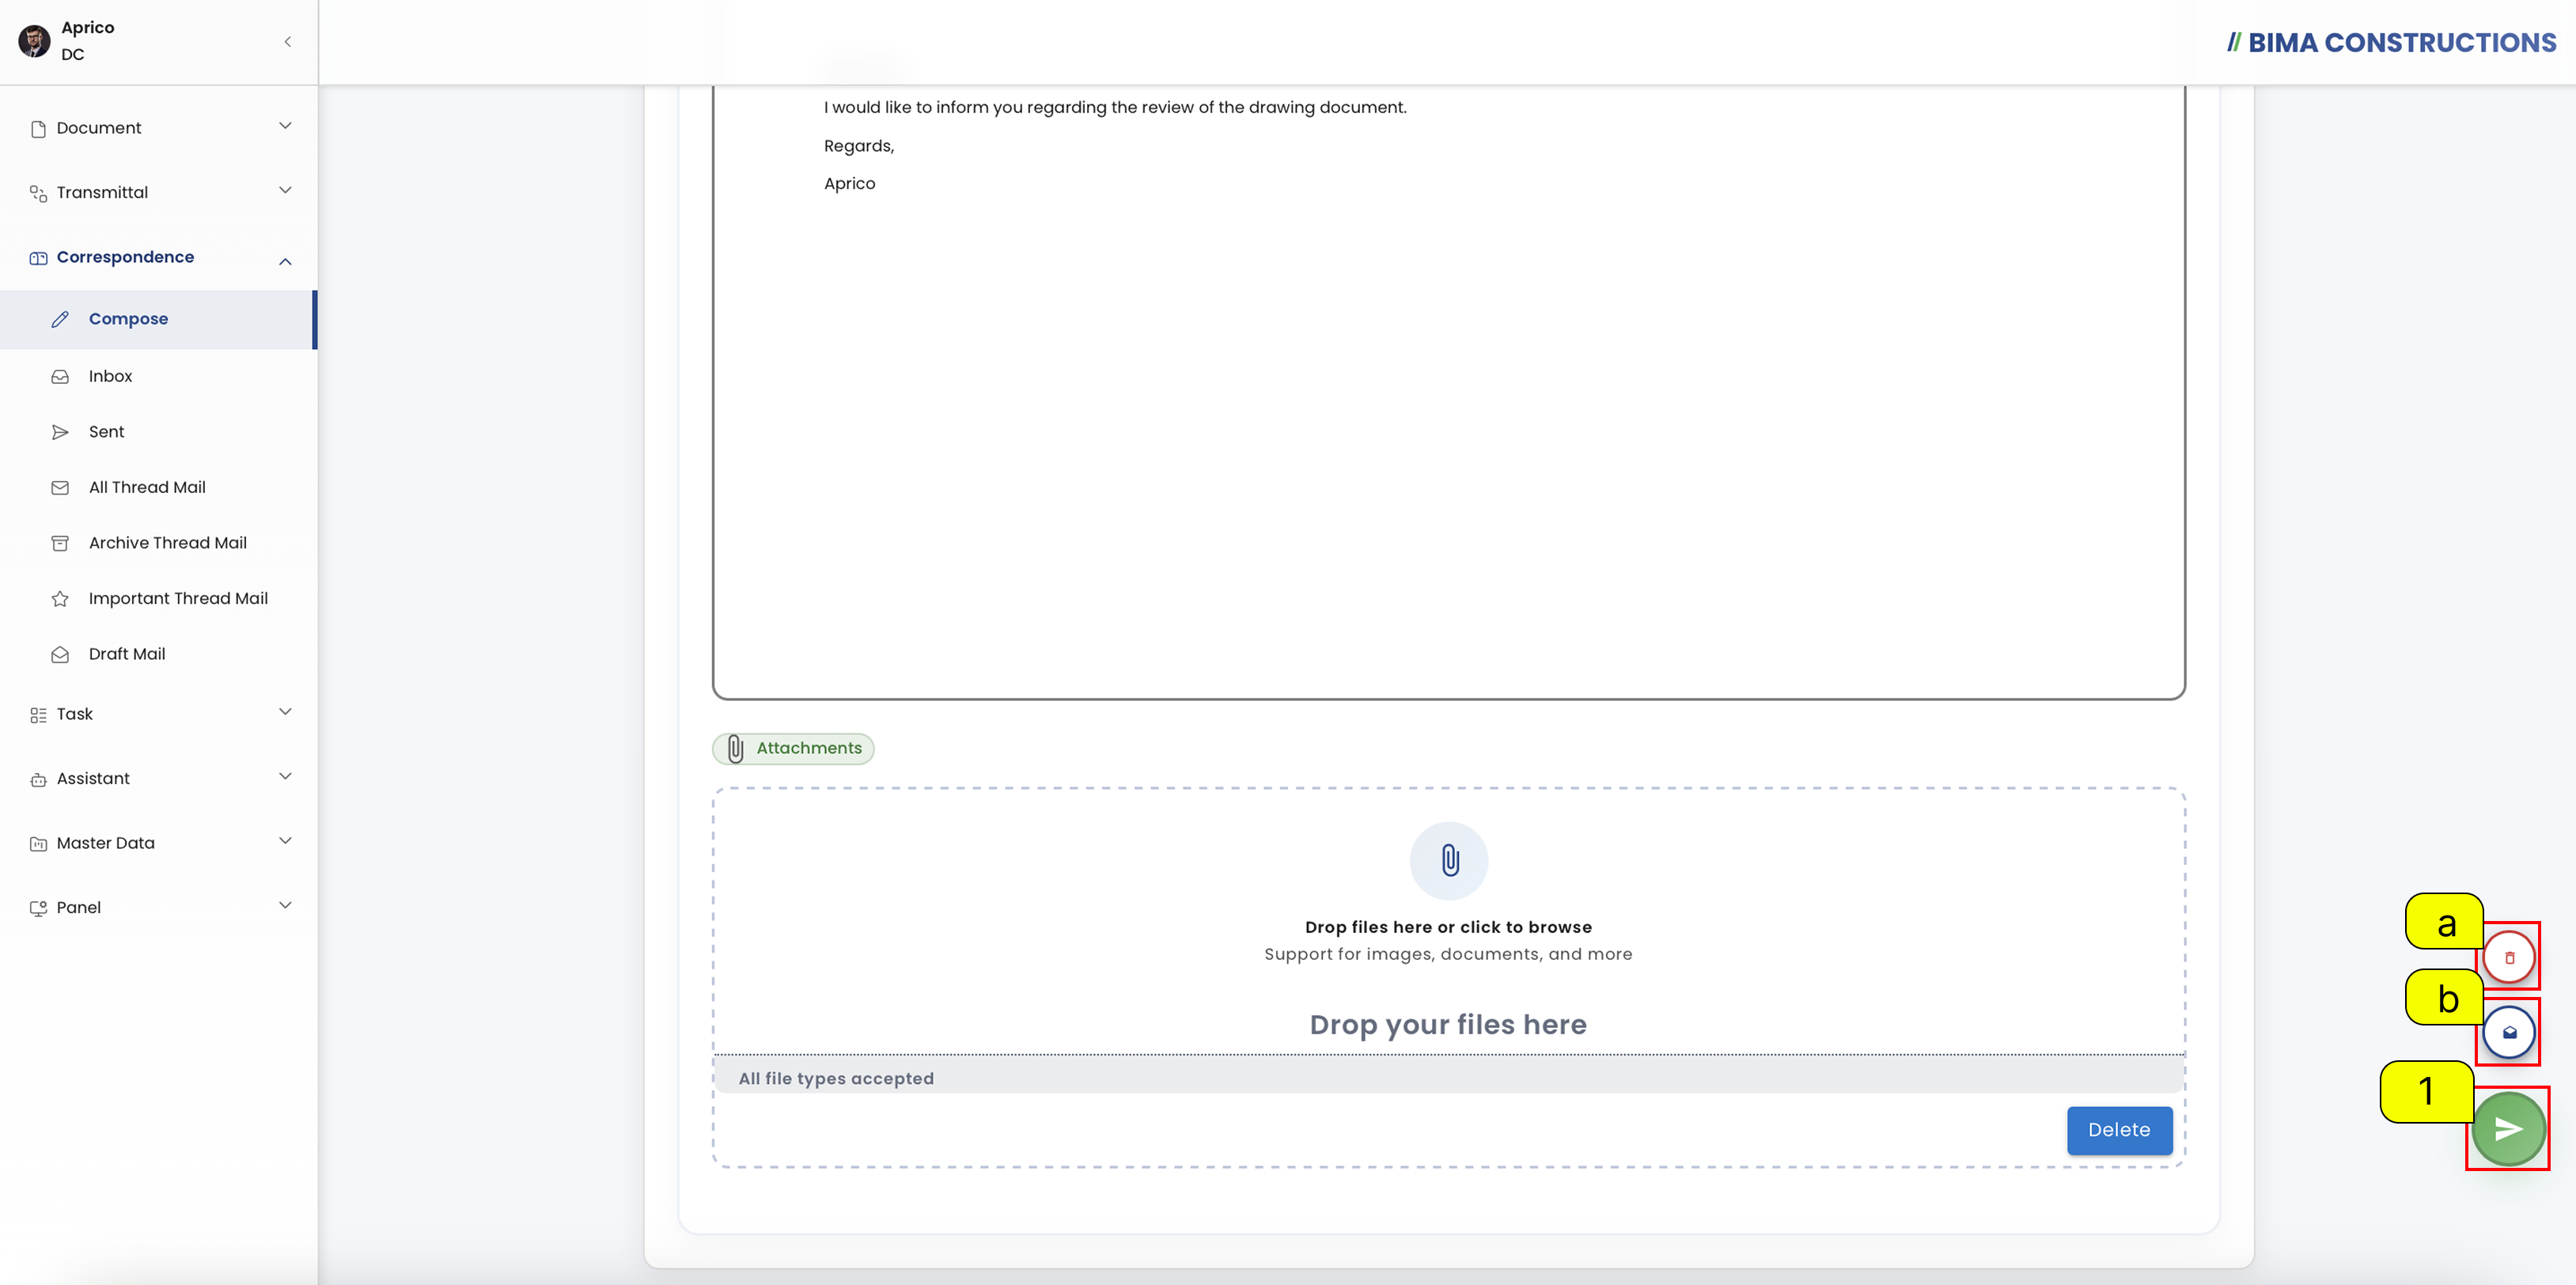Click the All Thread Mail envelope icon
The width and height of the screenshot is (2576, 1285).
point(60,487)
